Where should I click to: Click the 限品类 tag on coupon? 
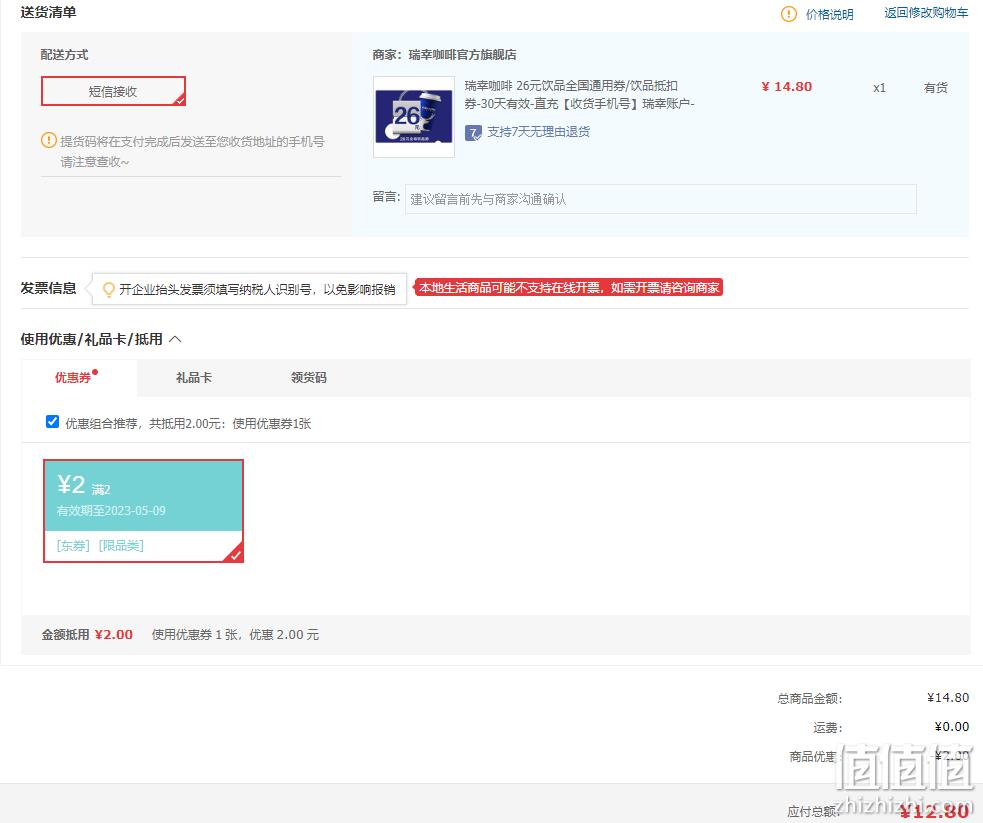pyautogui.click(x=121, y=545)
